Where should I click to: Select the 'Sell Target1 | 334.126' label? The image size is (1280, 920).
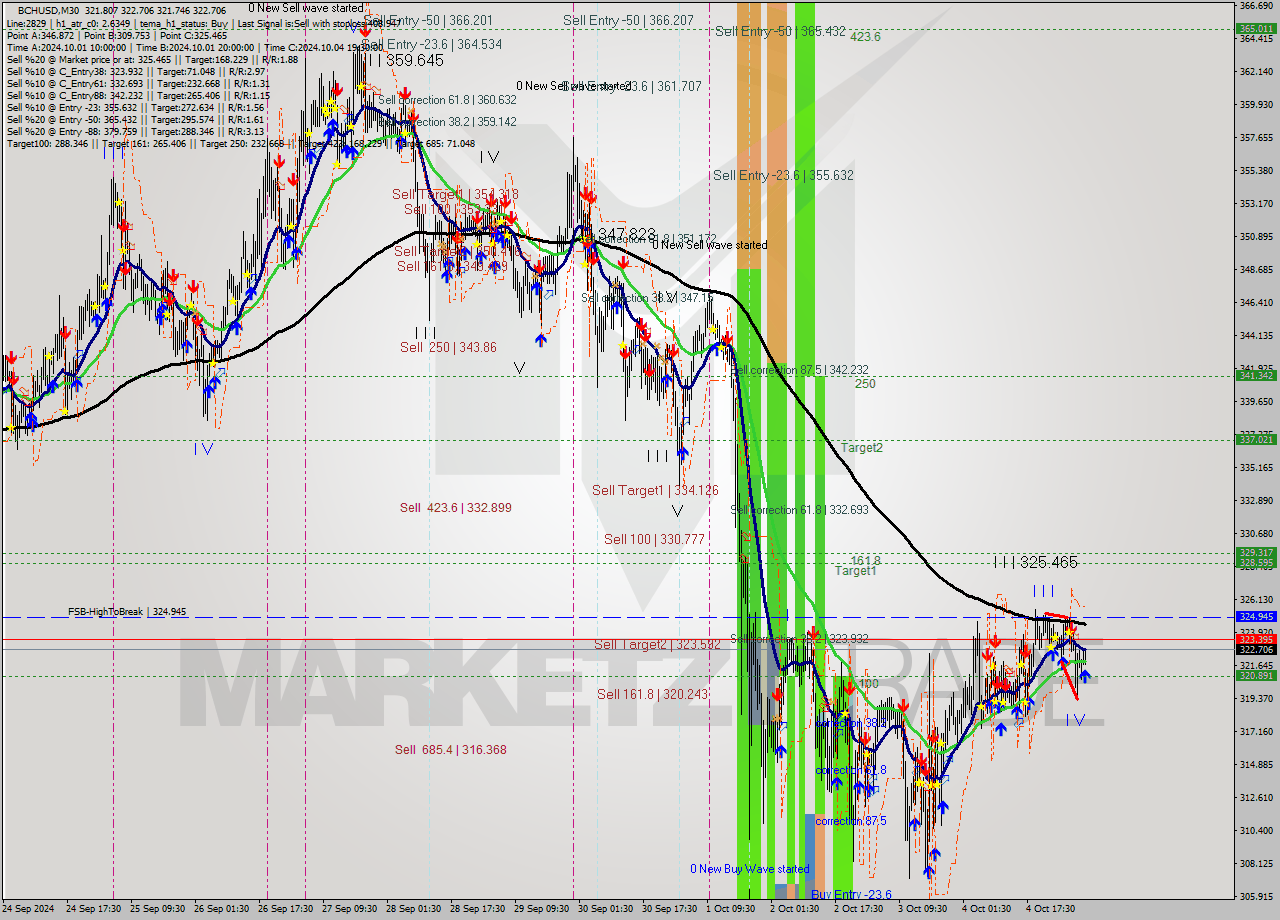pos(655,490)
